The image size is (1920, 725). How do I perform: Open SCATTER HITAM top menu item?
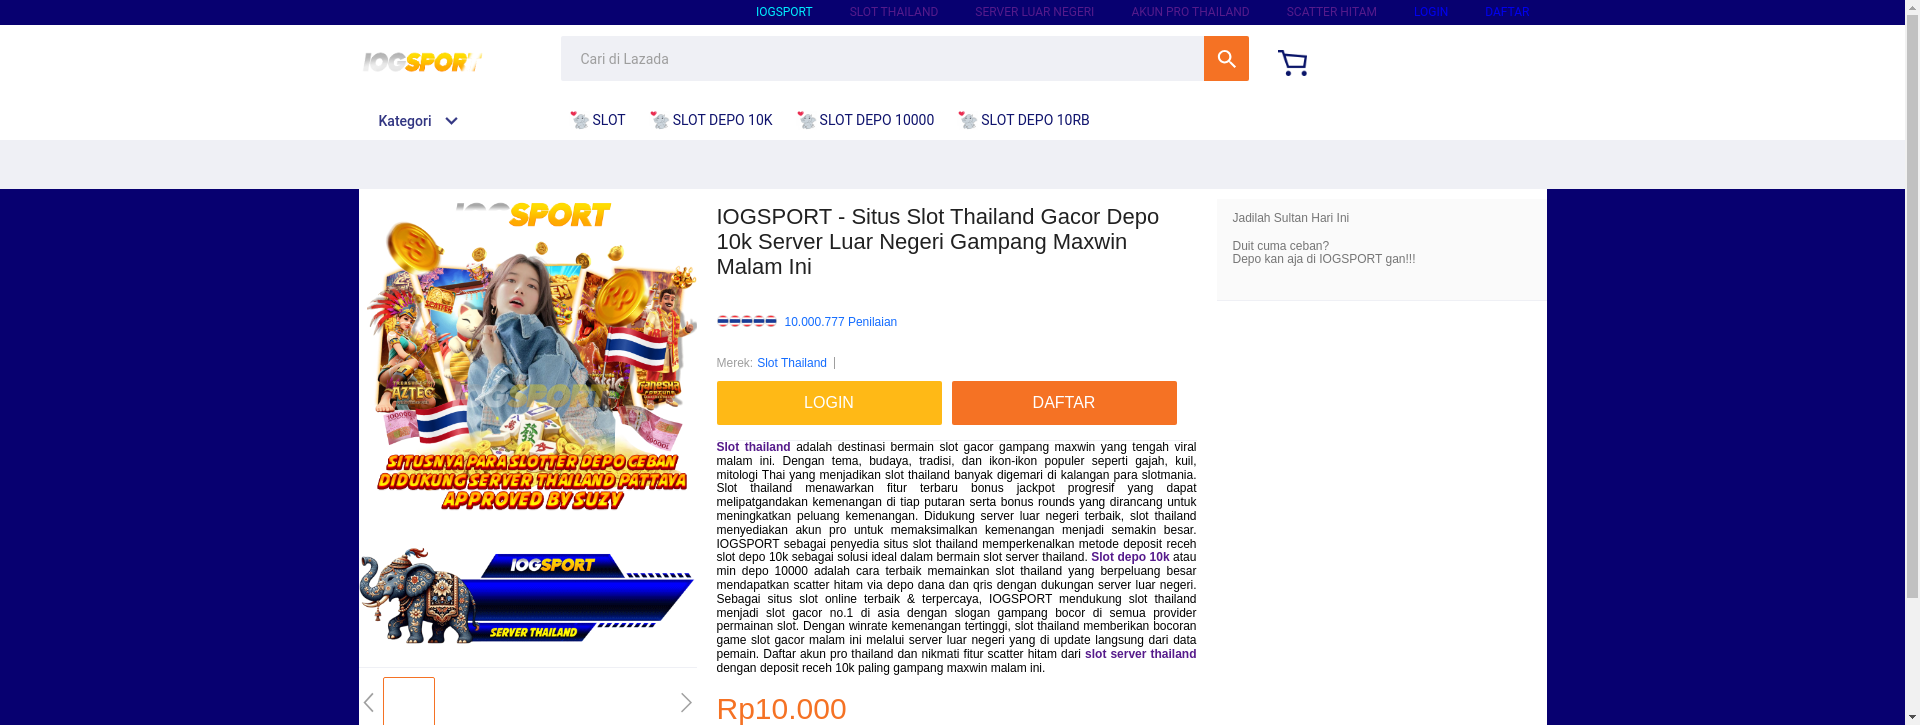pyautogui.click(x=1331, y=12)
